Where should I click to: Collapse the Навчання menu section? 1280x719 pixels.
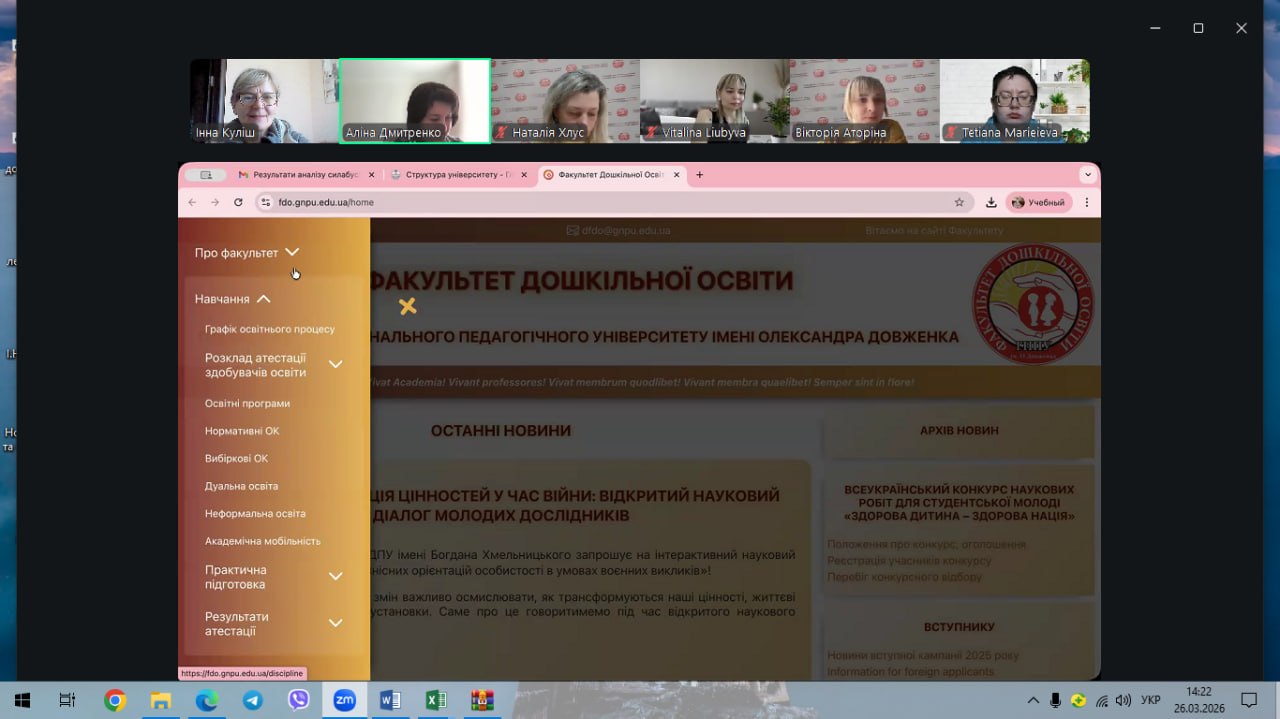pyautogui.click(x=232, y=299)
